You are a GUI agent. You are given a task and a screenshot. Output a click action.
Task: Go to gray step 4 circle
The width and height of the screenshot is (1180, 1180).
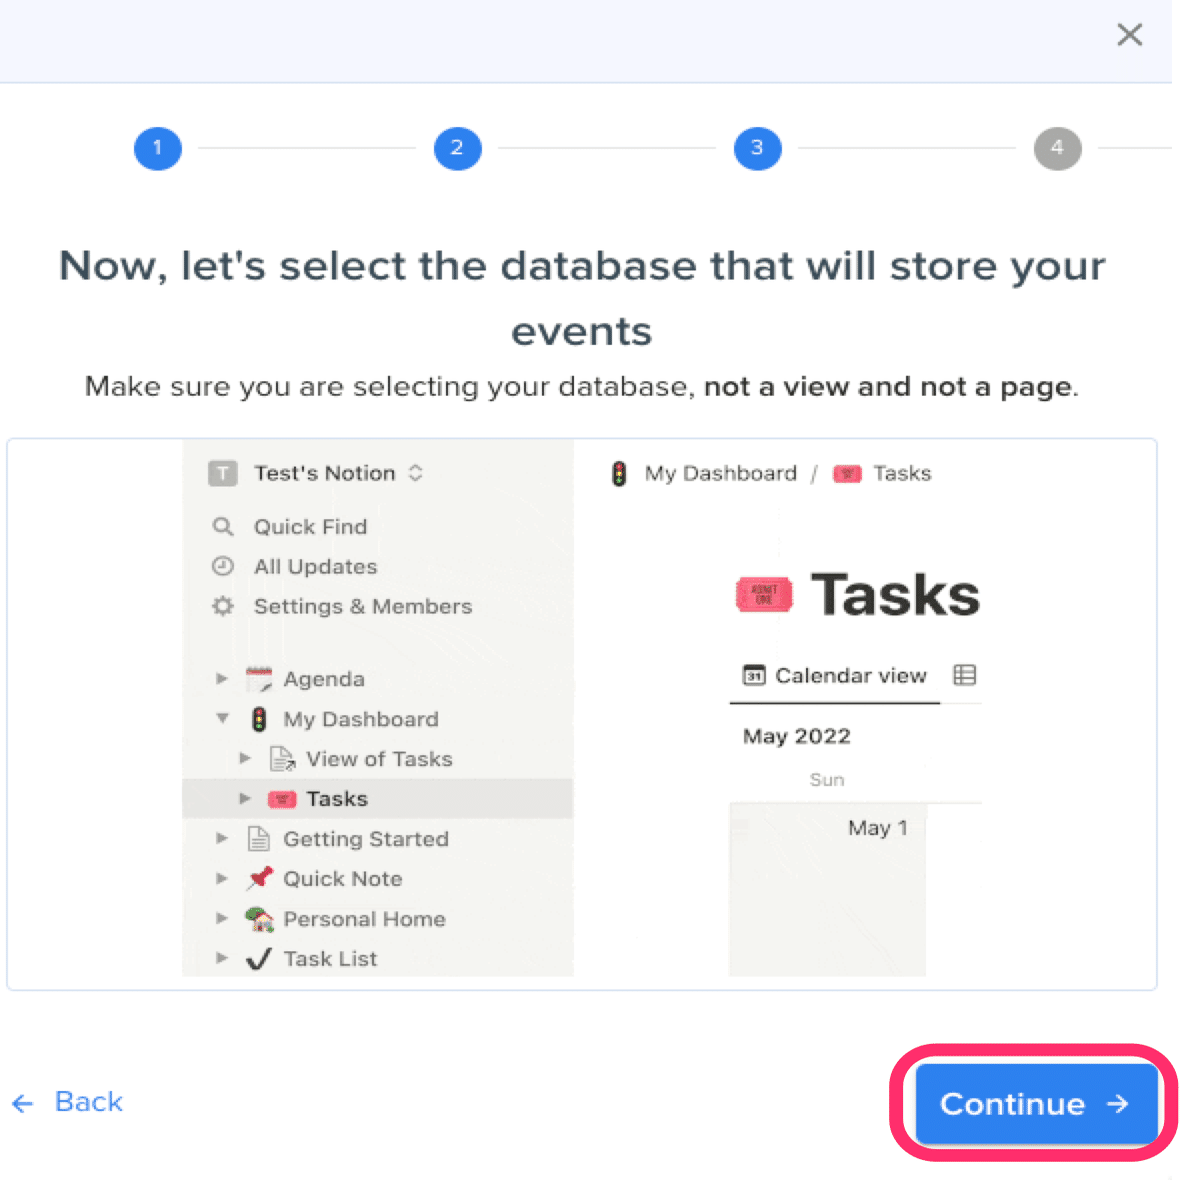pos(1057,149)
